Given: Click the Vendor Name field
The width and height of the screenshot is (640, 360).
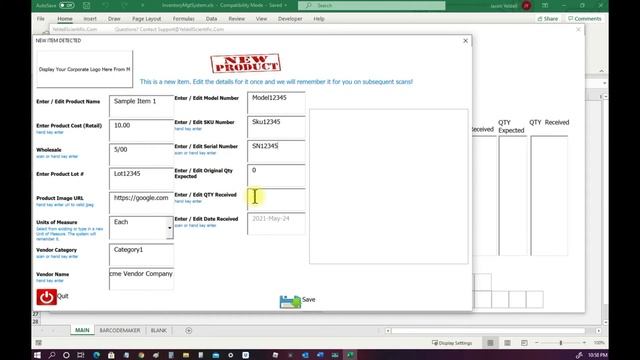Looking at the screenshot, I should tap(142, 279).
